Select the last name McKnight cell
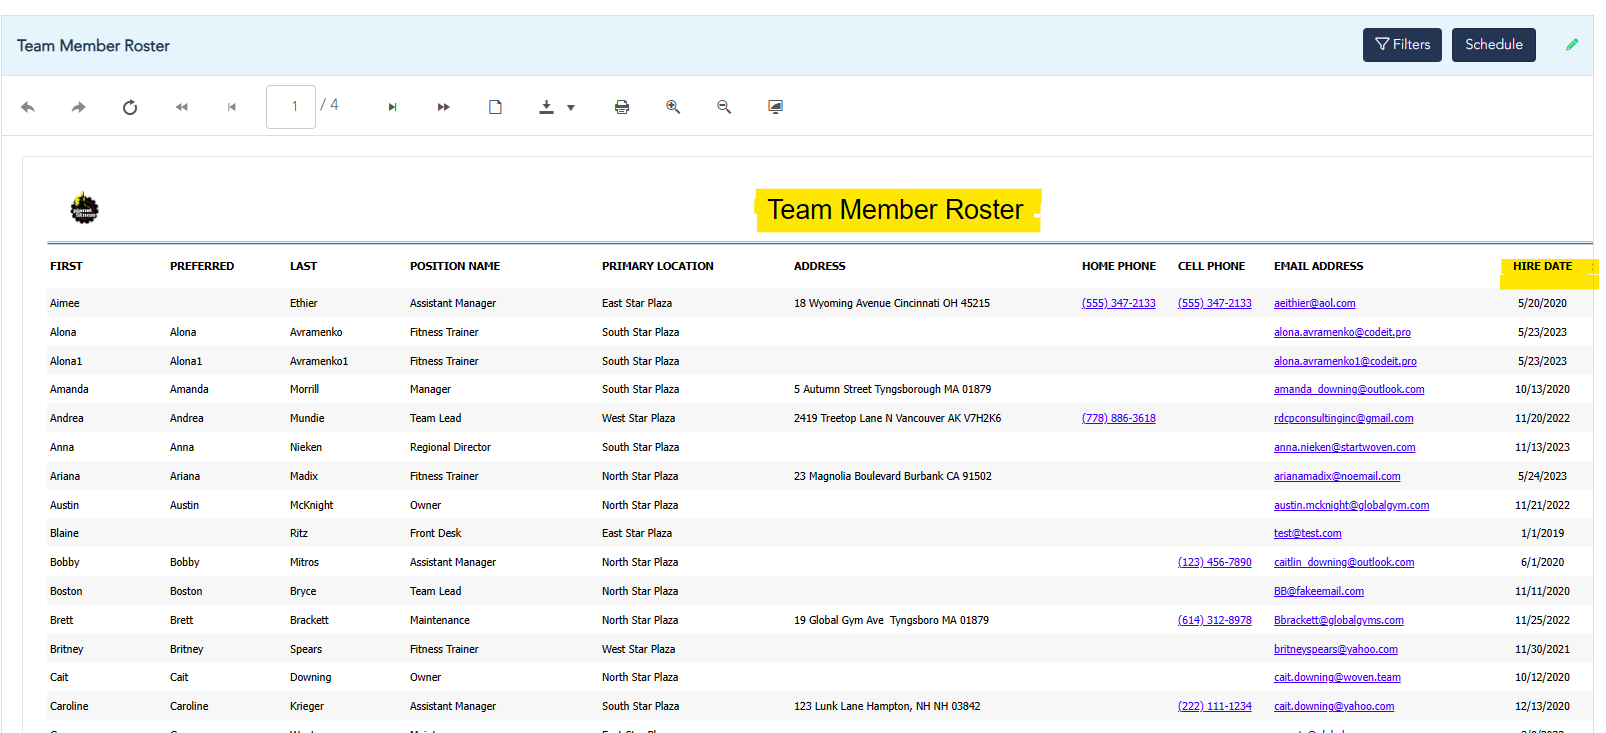 coord(312,505)
